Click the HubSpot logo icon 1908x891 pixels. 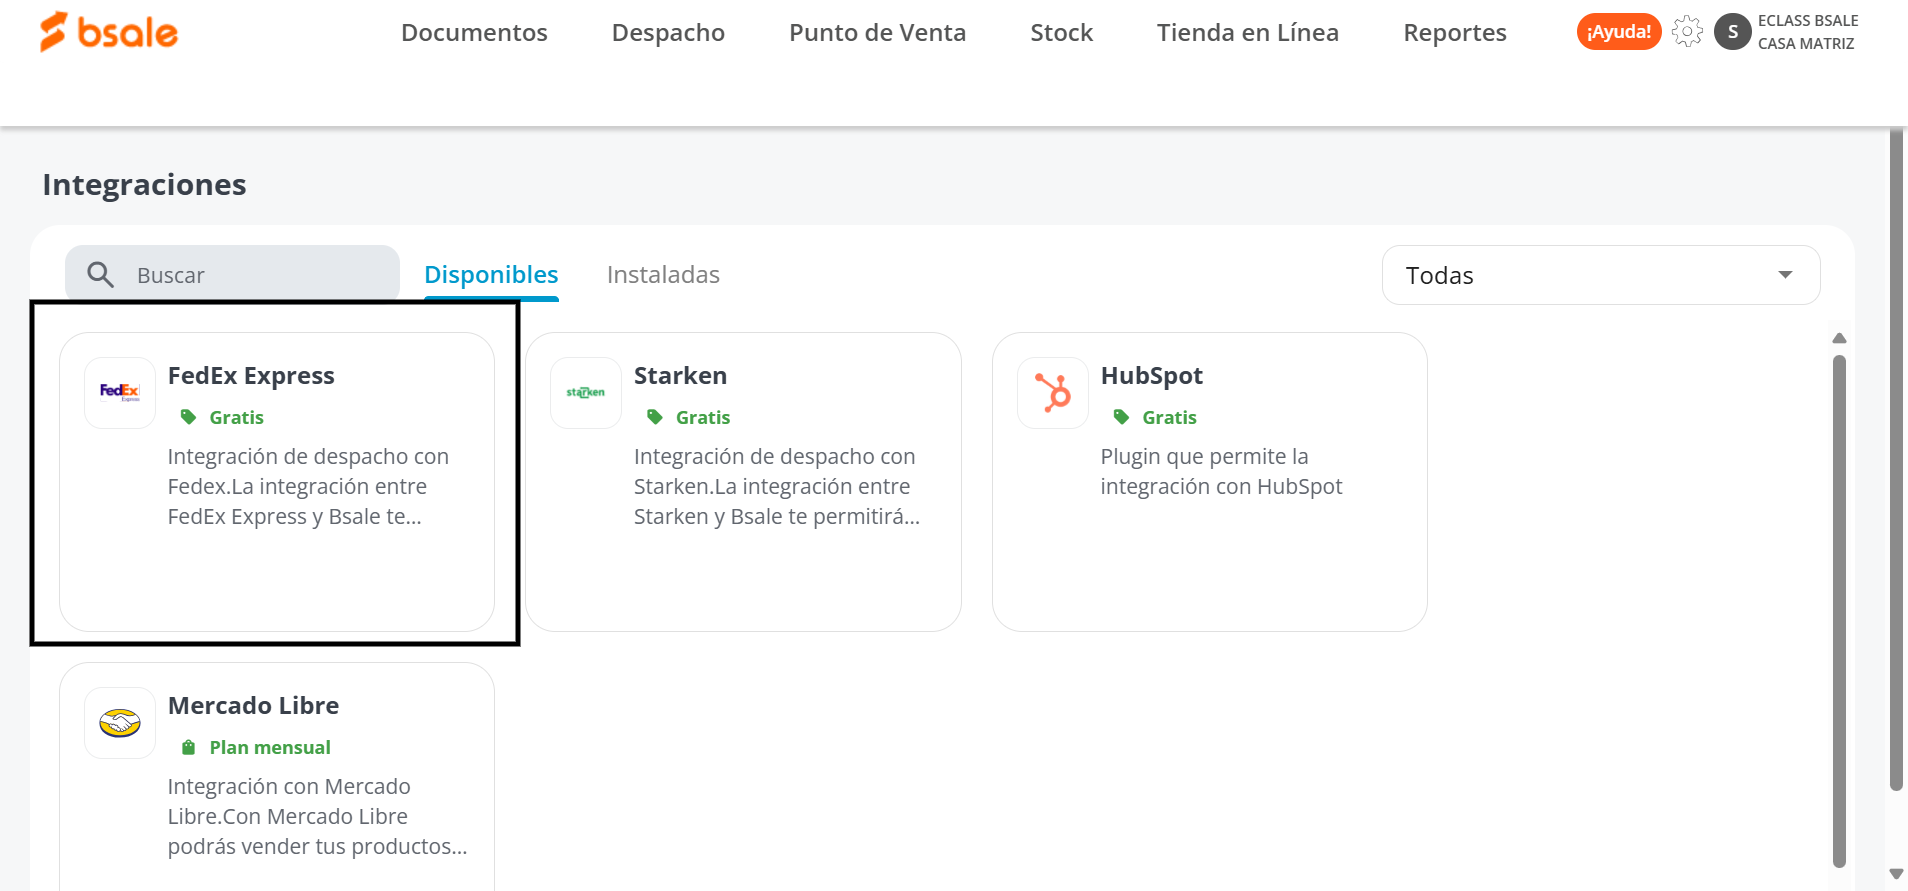(x=1053, y=393)
